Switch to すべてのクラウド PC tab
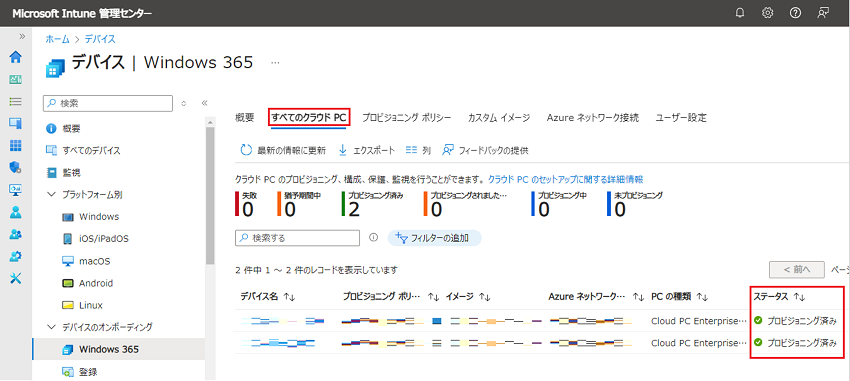 (x=310, y=118)
